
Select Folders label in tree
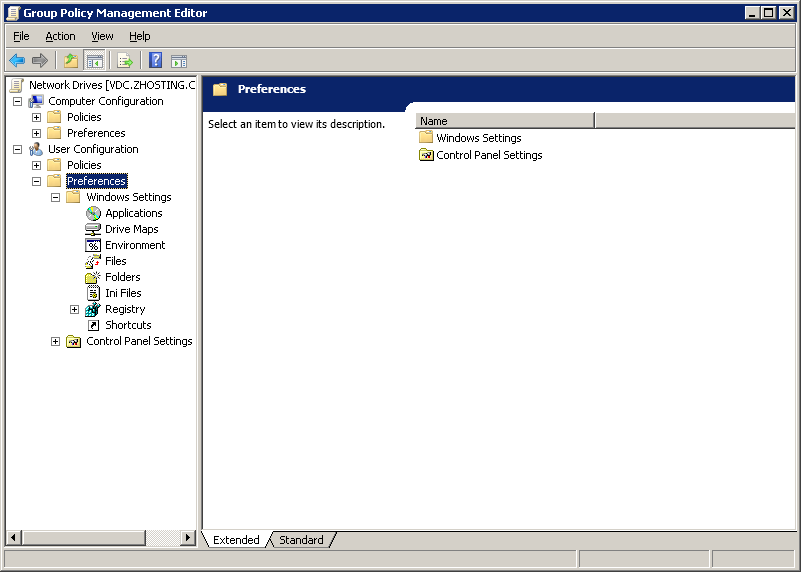coord(123,277)
